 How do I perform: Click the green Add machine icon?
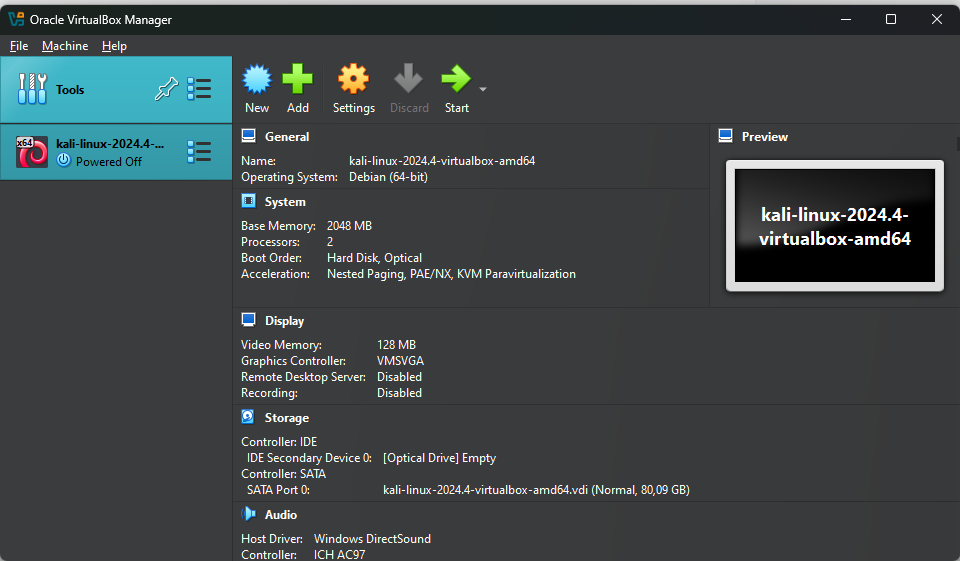coord(298,79)
